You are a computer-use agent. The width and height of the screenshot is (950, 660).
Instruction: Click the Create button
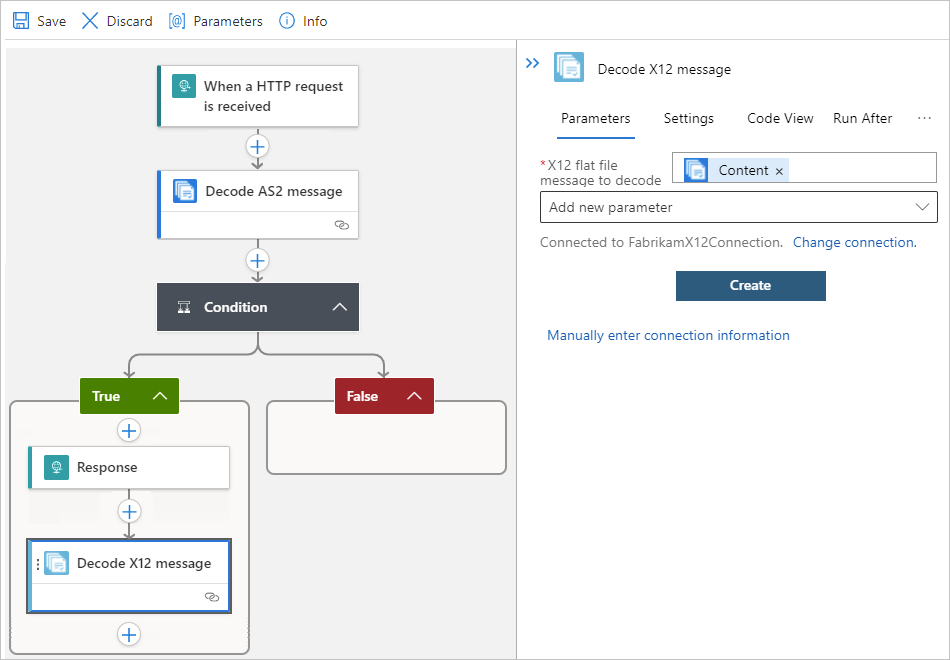pos(750,286)
